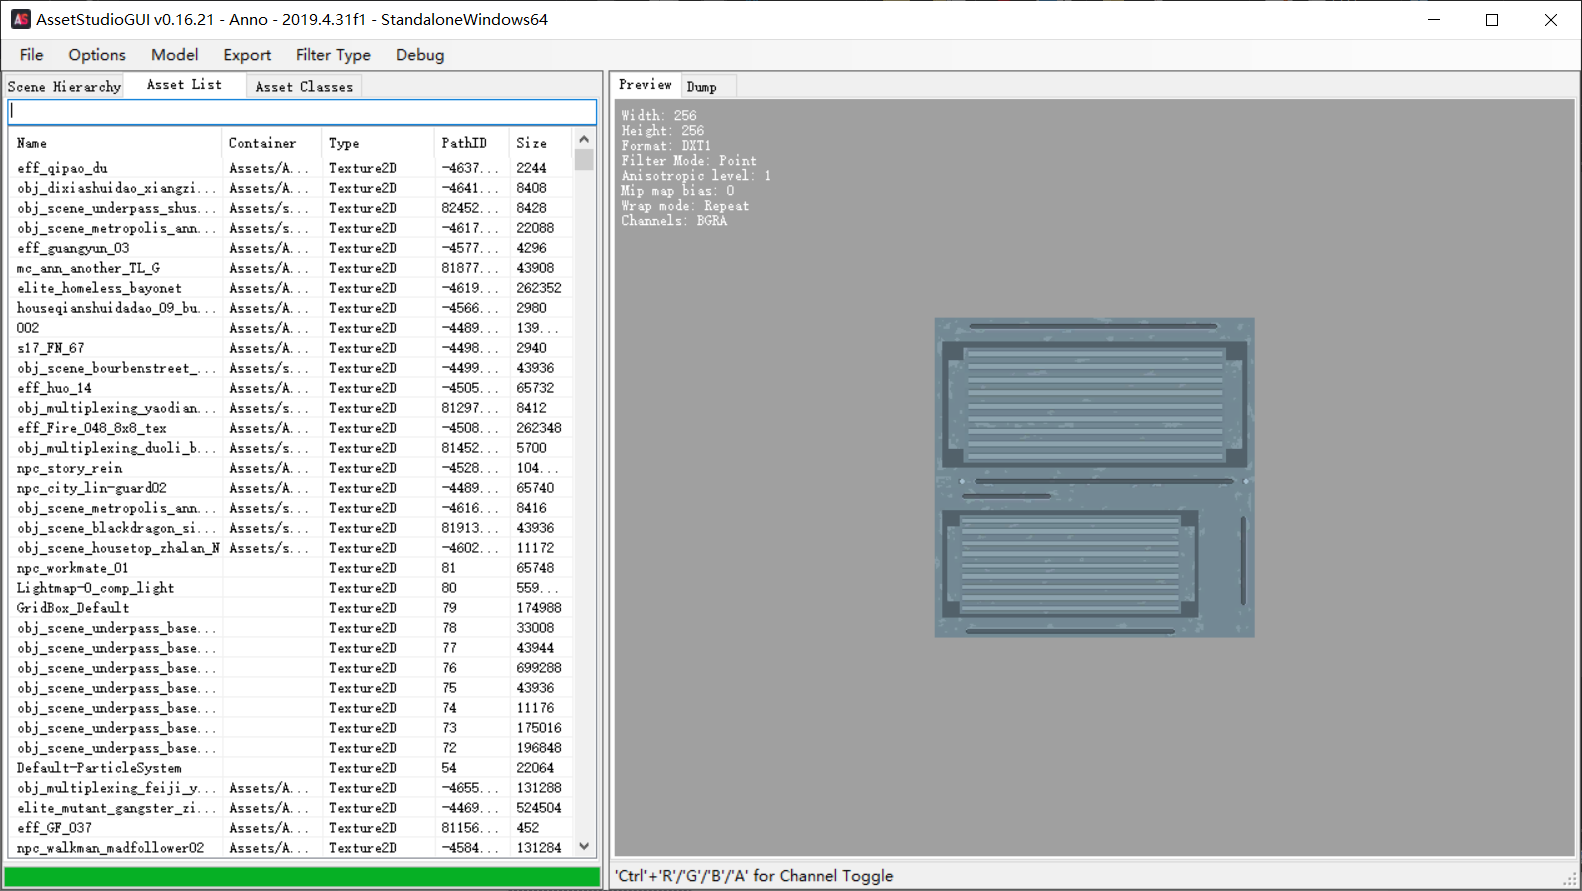Sort by the Container column header
The image size is (1582, 891).
coord(271,143)
